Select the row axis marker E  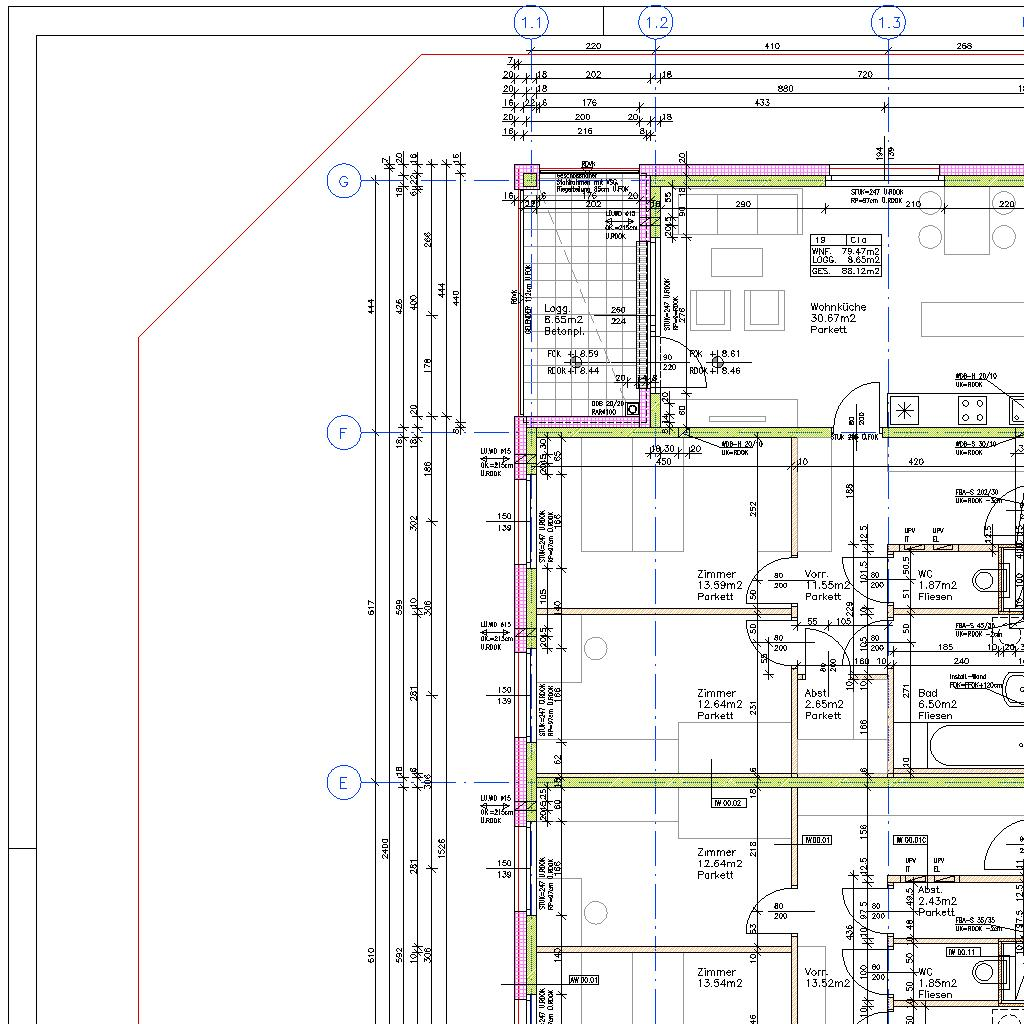point(343,782)
